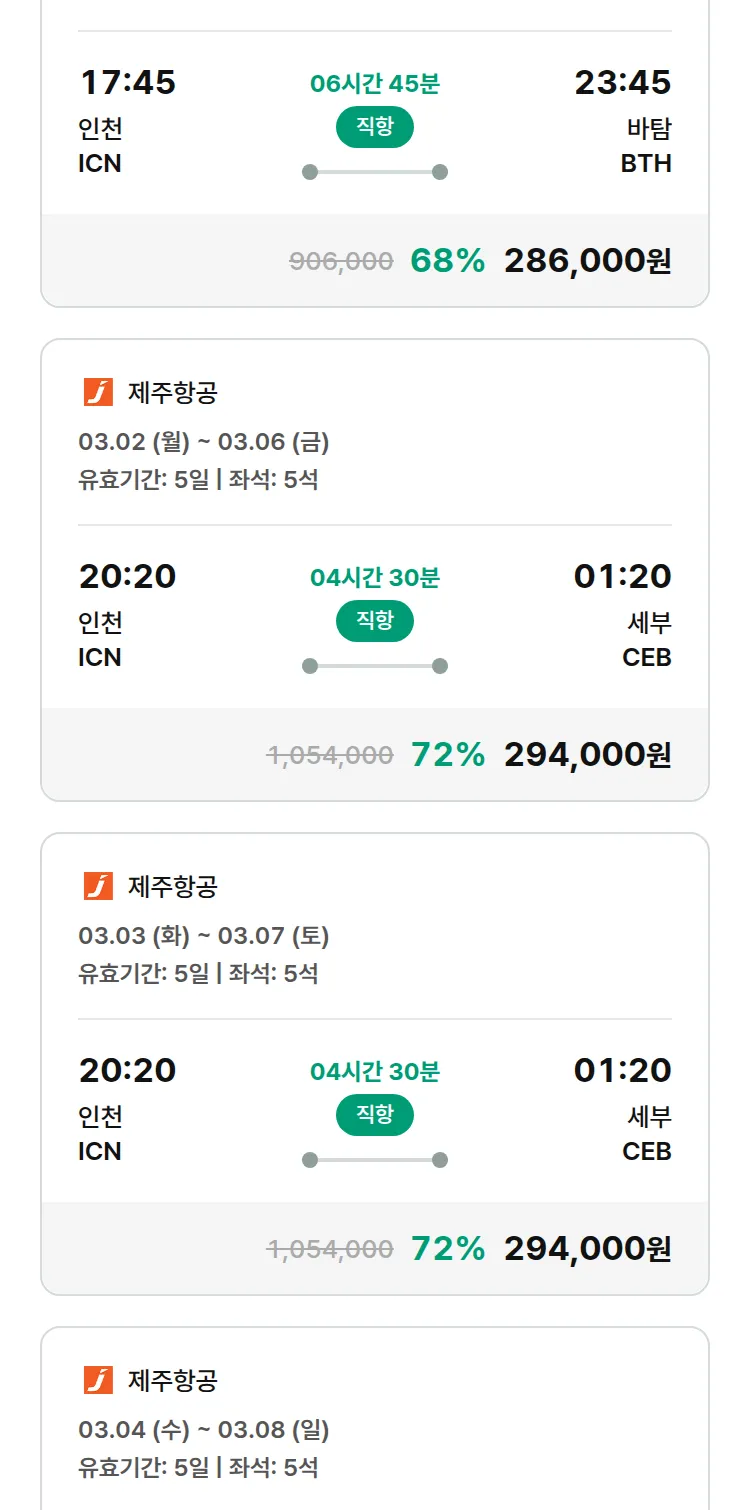Click the 03.02 (월) ~ 03.06 (금) date range
The height and width of the screenshot is (1510, 750).
click(204, 441)
